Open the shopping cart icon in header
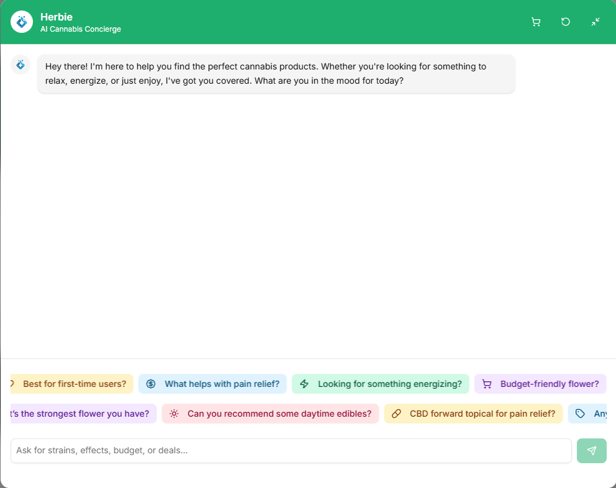 click(536, 22)
